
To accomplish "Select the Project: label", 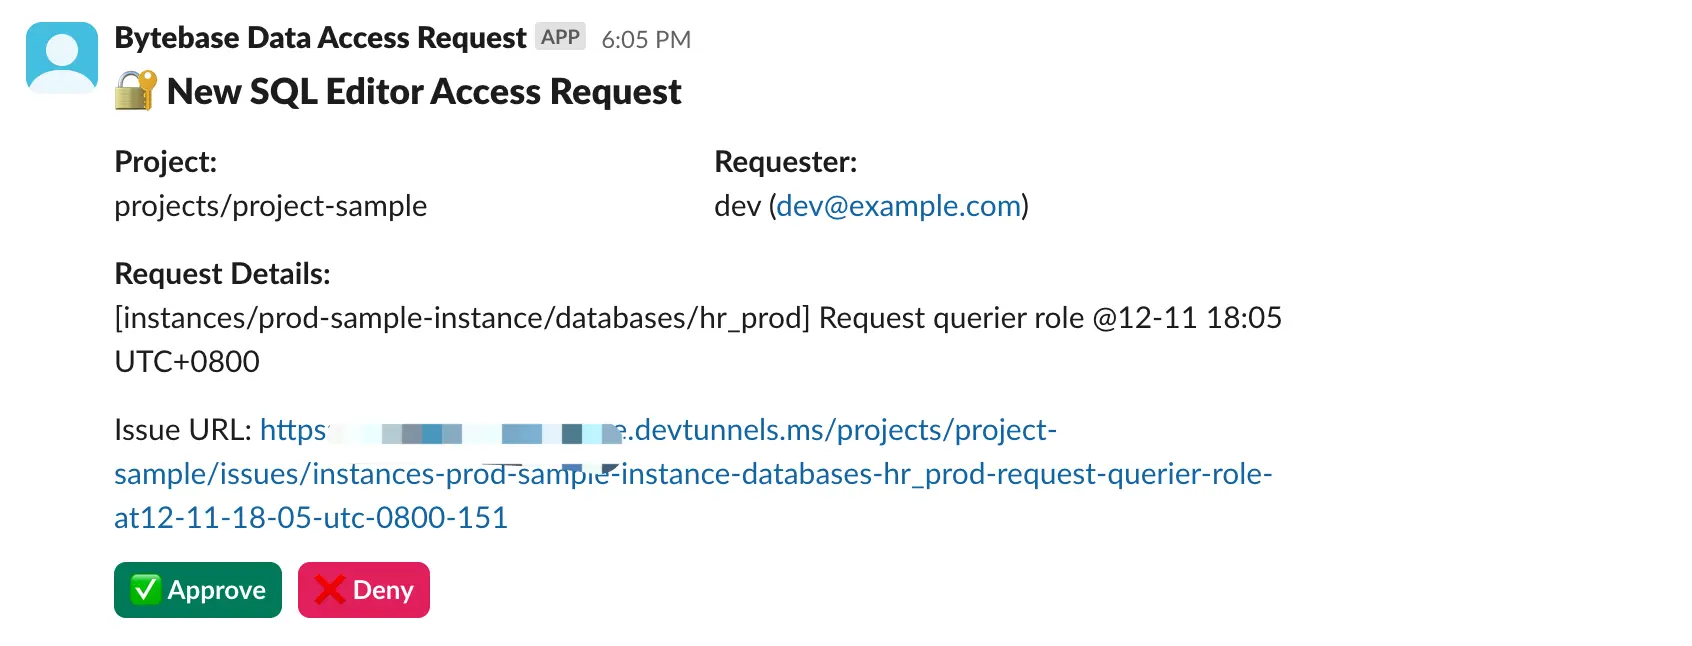I will [166, 162].
